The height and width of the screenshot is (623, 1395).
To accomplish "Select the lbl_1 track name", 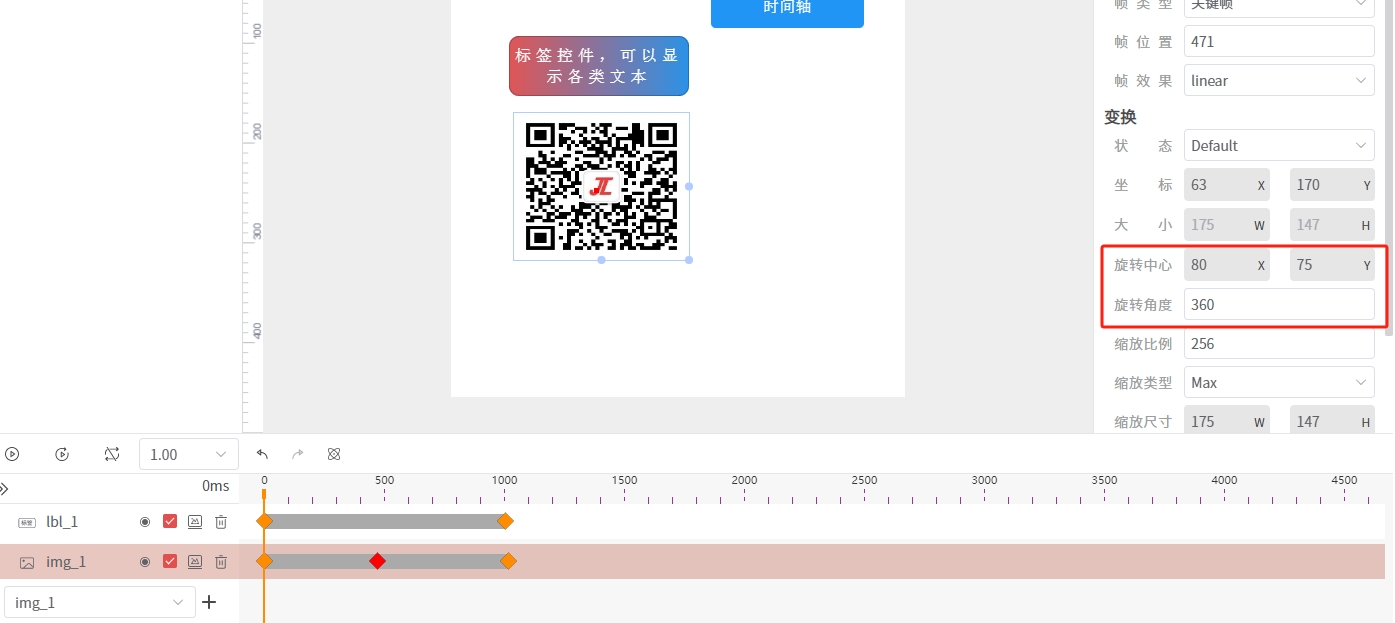I will point(62,521).
